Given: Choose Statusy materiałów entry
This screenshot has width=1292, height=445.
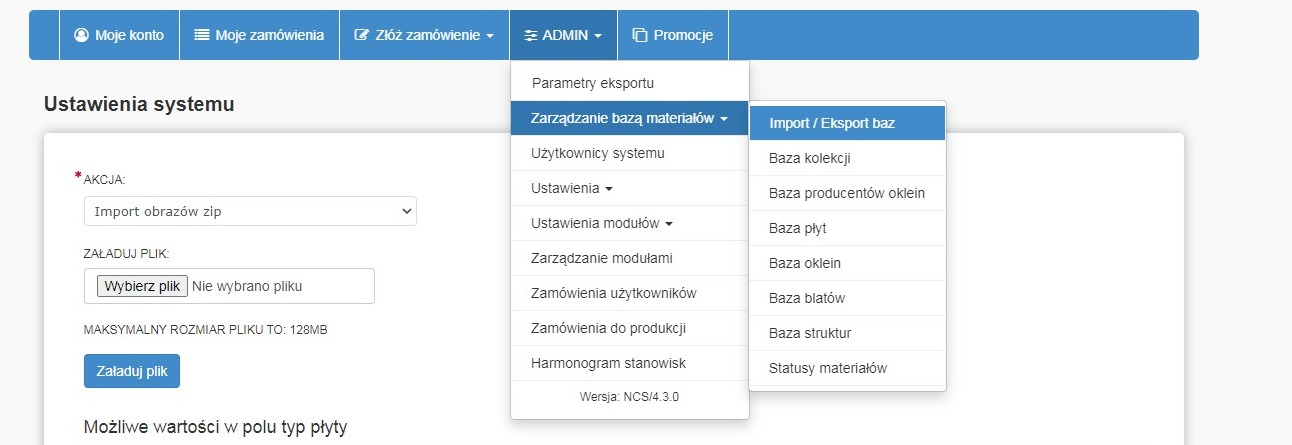Looking at the screenshot, I should (x=828, y=368).
